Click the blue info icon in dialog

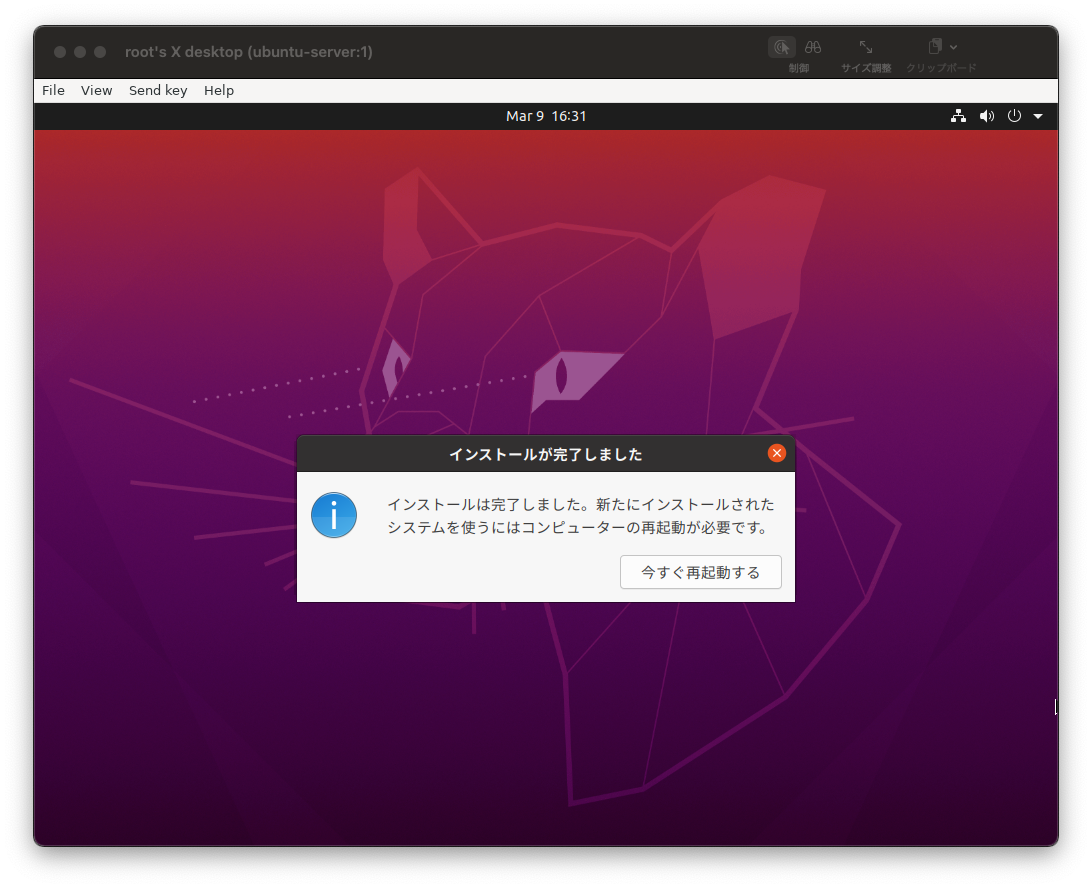334,515
